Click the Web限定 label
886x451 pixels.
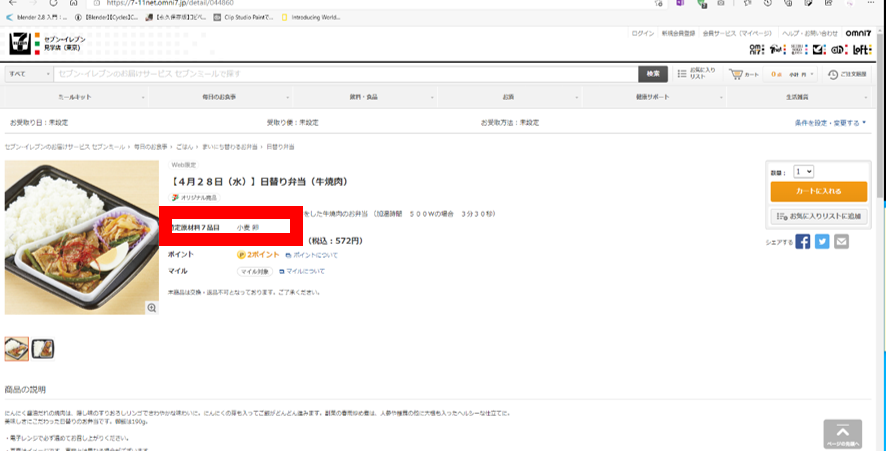coord(184,166)
